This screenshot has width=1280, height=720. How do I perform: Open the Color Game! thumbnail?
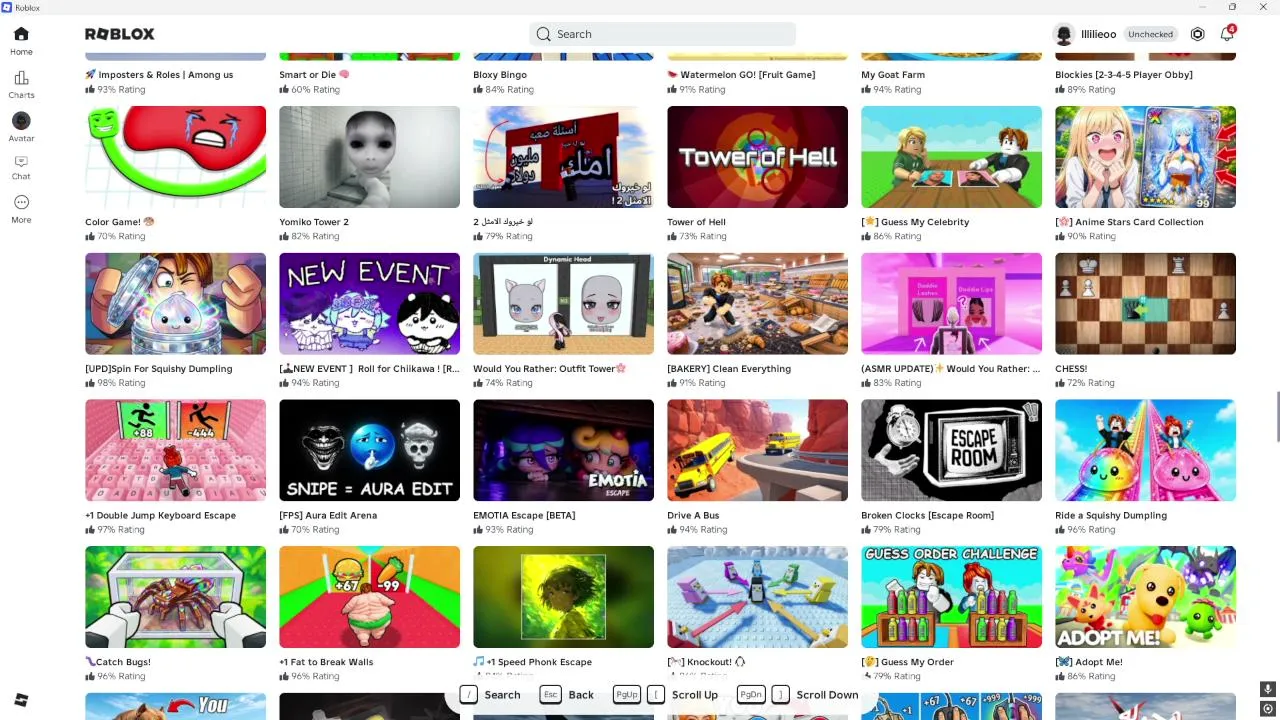pos(175,157)
